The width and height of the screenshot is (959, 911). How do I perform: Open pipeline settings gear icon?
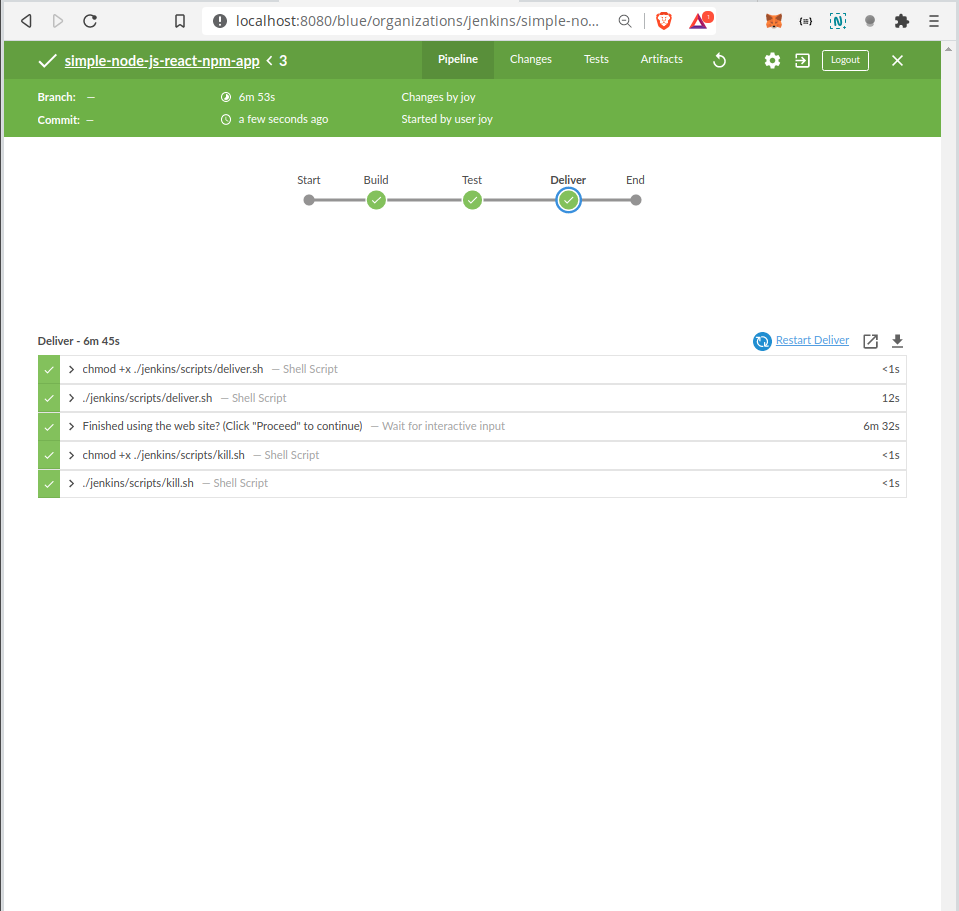(x=772, y=61)
